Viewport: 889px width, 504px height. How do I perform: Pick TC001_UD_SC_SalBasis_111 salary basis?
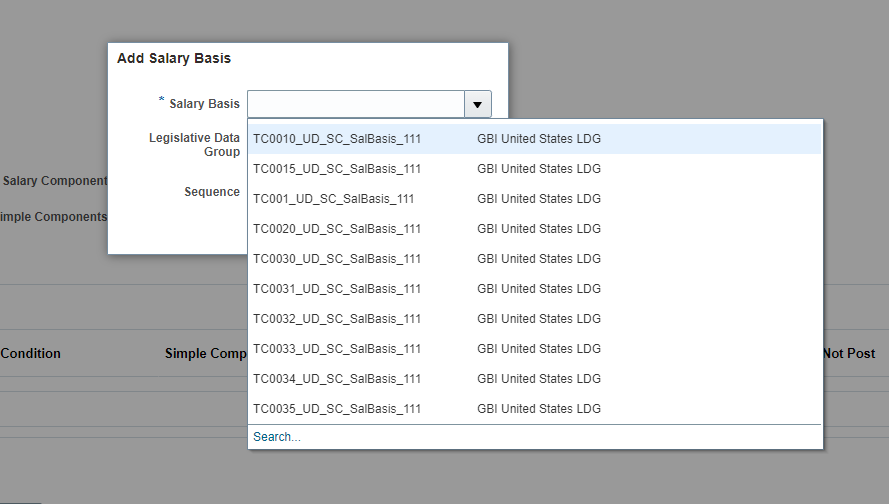[333, 199]
